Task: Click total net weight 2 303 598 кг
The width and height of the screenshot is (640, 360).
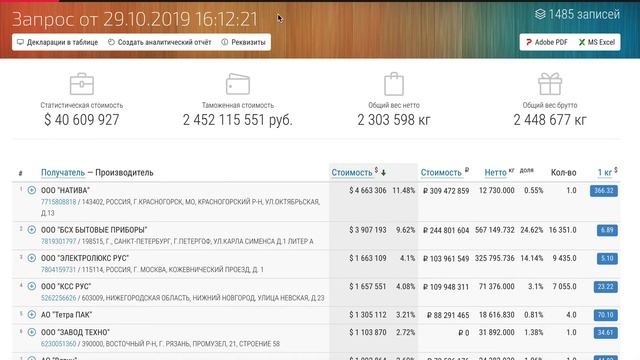Action: (394, 120)
